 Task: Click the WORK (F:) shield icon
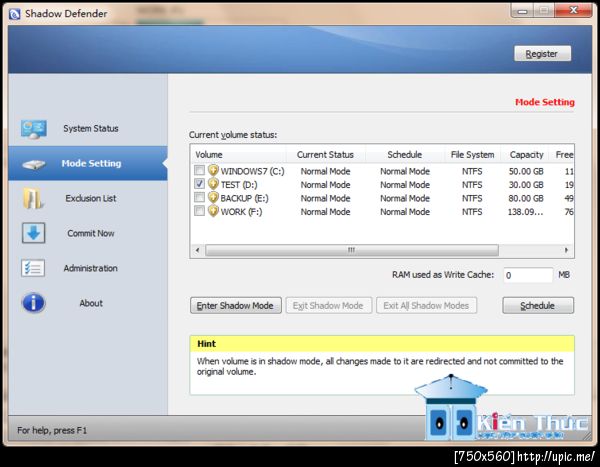[213, 211]
